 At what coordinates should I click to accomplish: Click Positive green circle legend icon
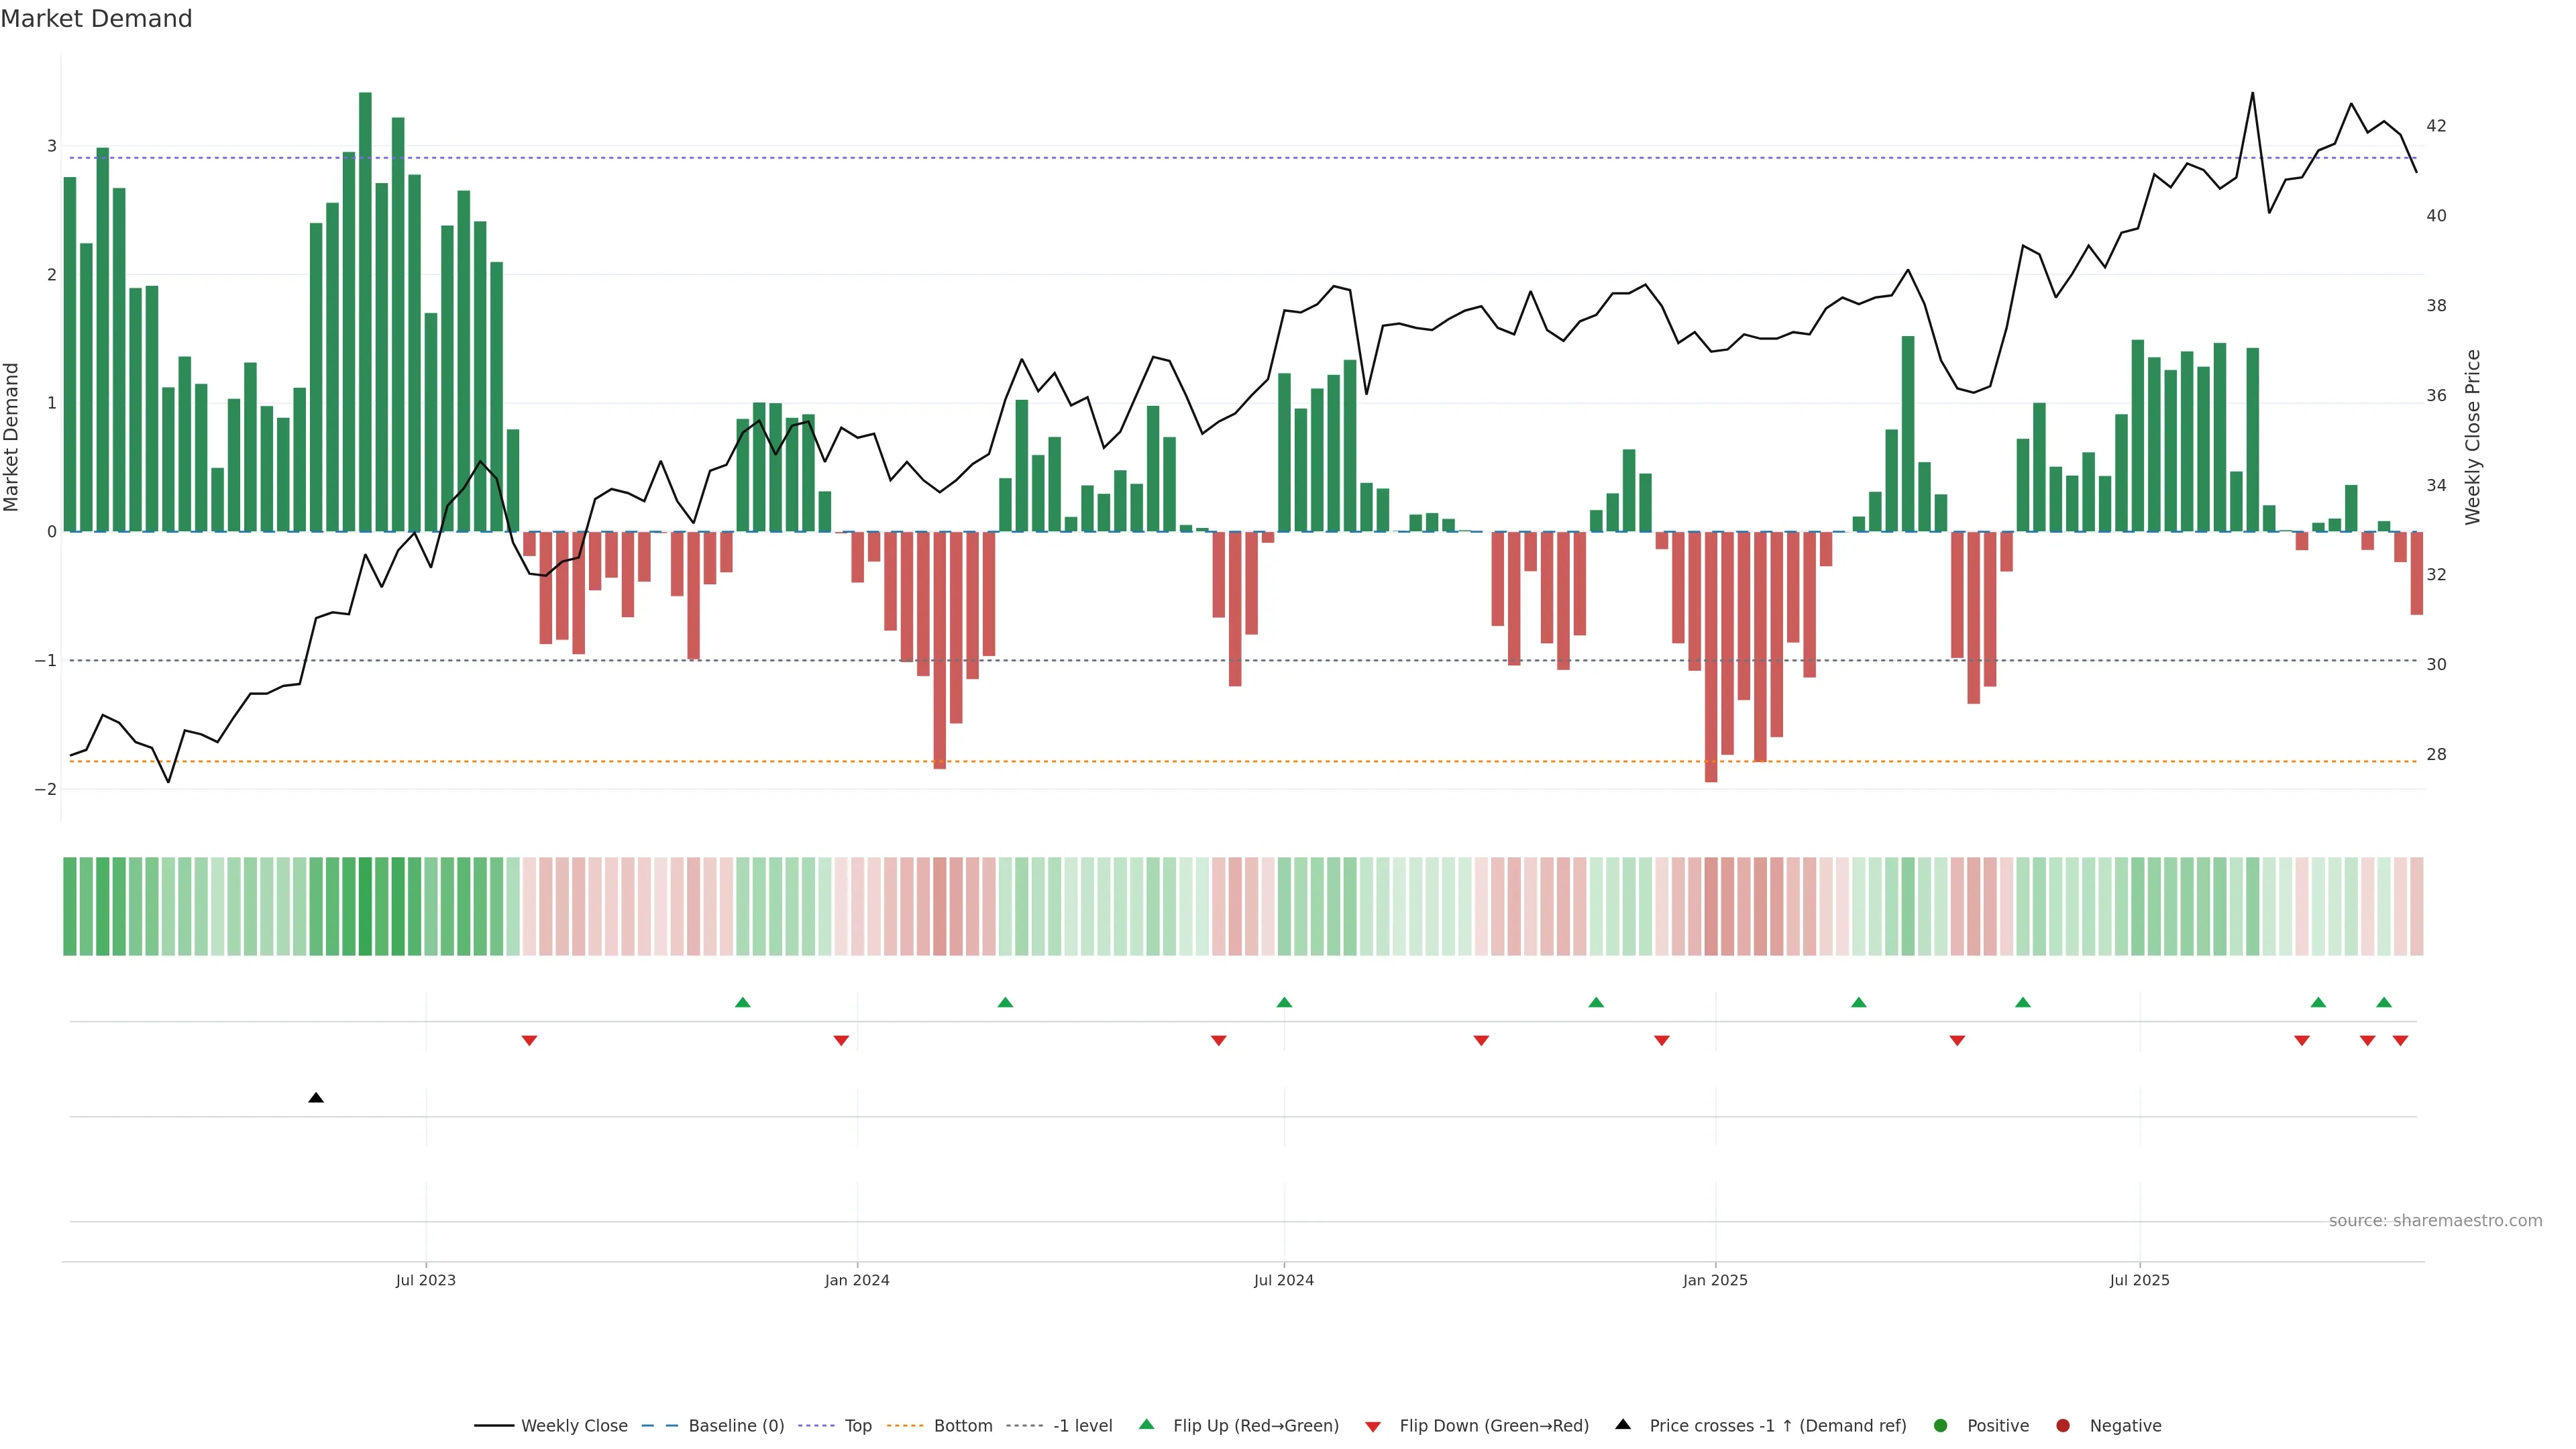point(1941,1426)
